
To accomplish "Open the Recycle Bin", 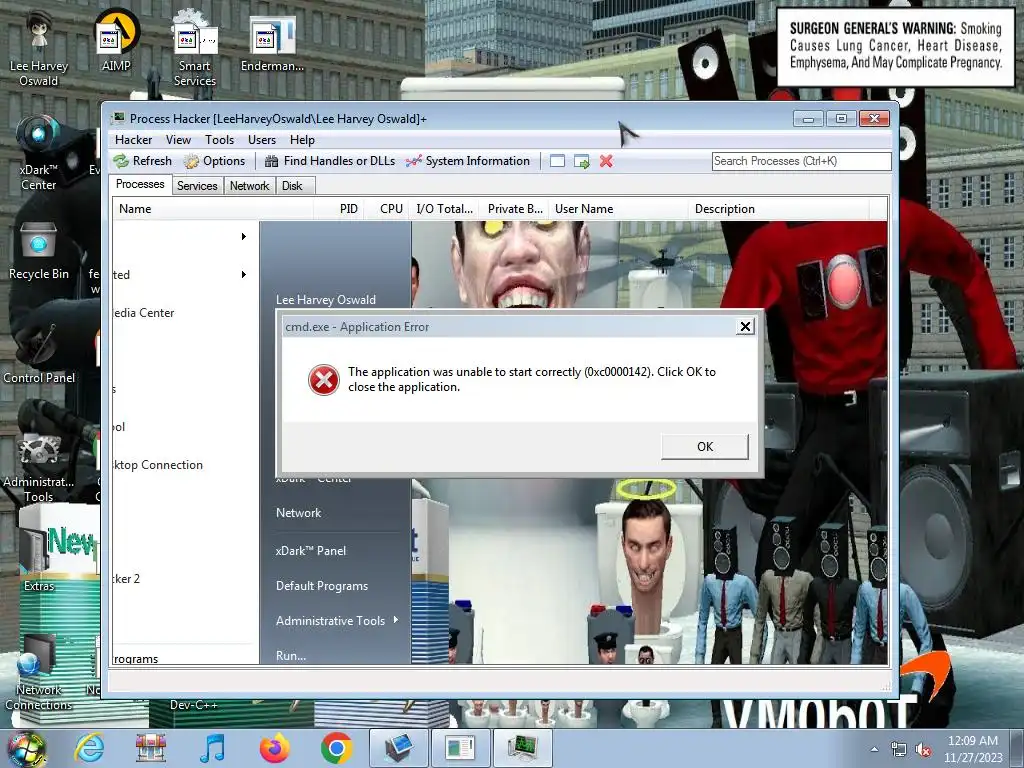I will pyautogui.click(x=39, y=251).
